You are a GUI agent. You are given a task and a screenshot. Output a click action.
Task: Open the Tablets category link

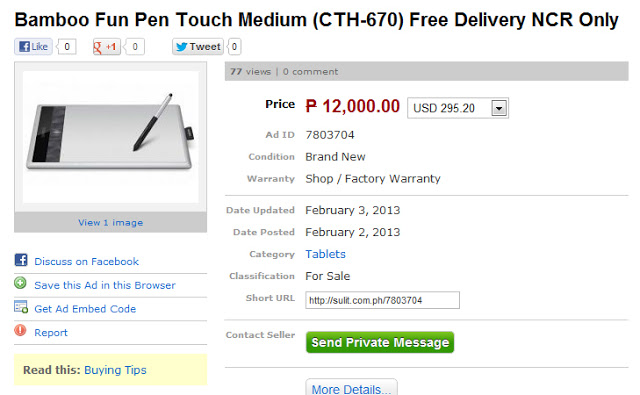[x=325, y=254]
